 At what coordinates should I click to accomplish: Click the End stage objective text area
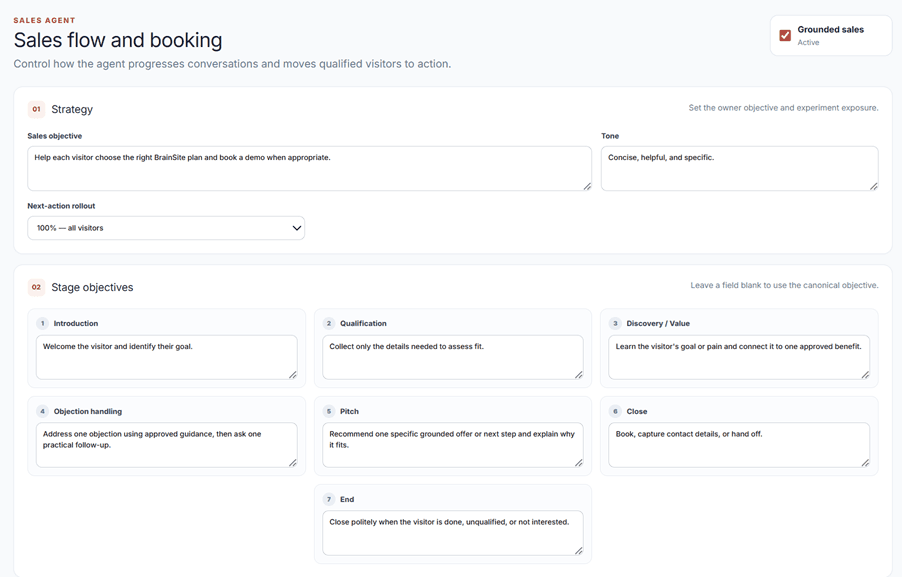click(453, 533)
